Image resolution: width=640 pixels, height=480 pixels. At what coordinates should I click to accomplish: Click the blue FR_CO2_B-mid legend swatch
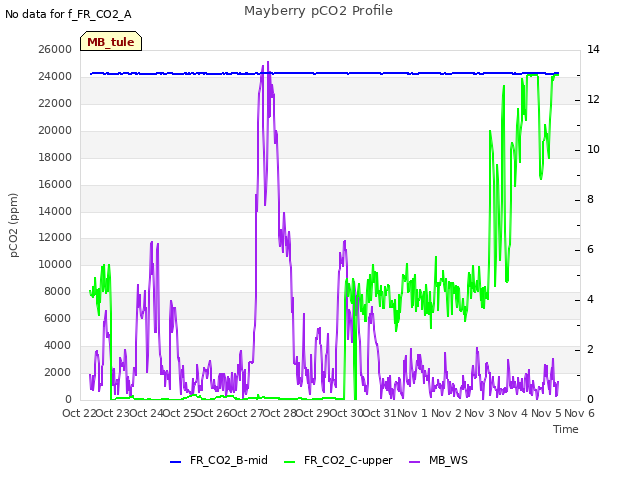click(x=176, y=462)
